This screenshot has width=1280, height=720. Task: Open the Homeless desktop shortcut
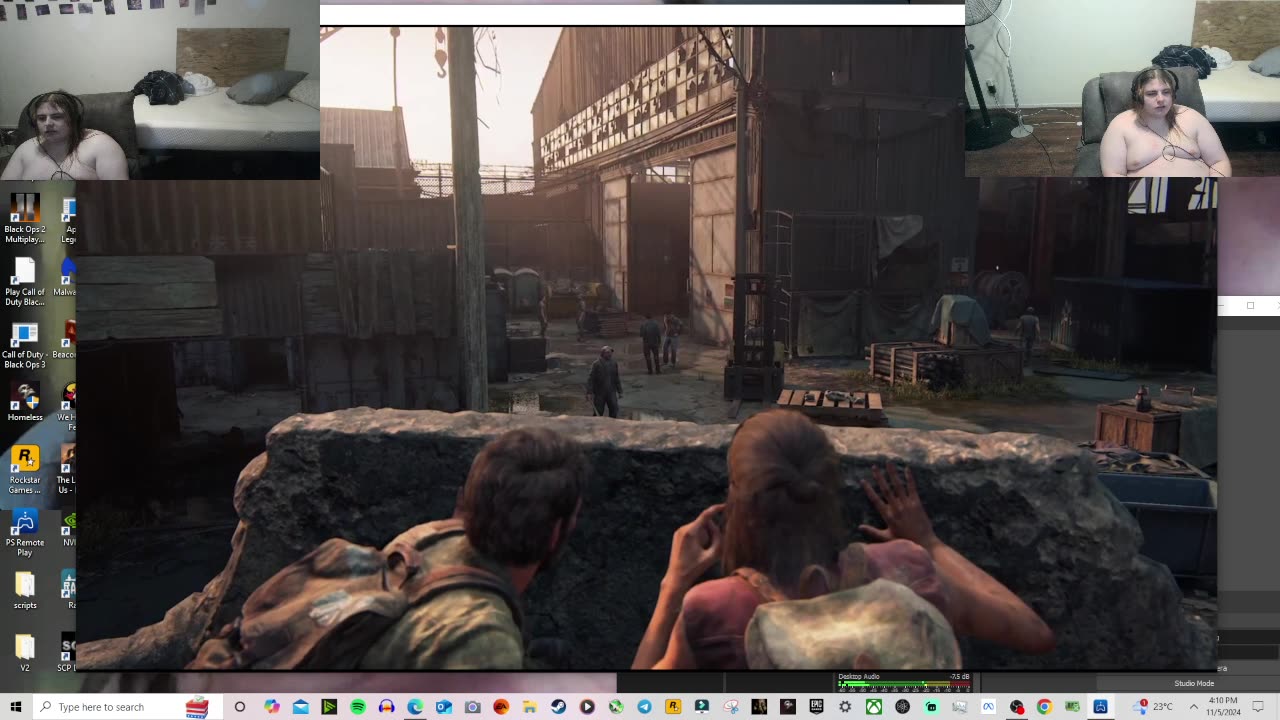24,401
